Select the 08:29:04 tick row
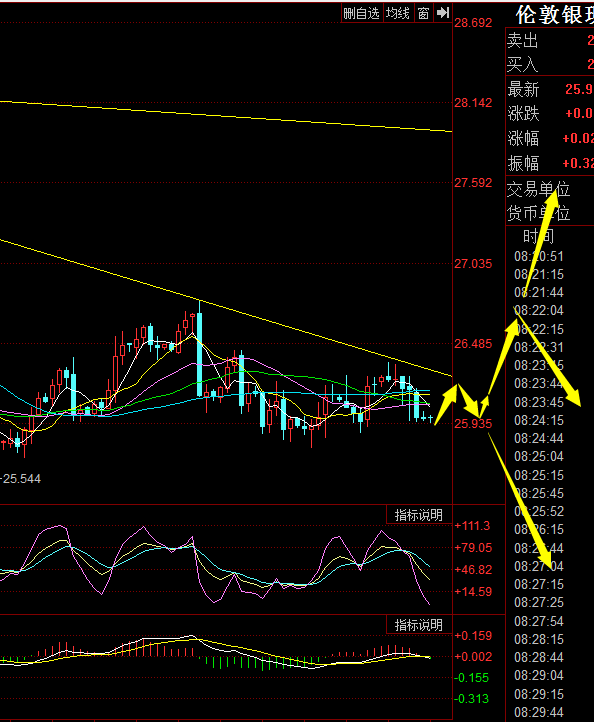This screenshot has width=594, height=722. pyautogui.click(x=539, y=675)
